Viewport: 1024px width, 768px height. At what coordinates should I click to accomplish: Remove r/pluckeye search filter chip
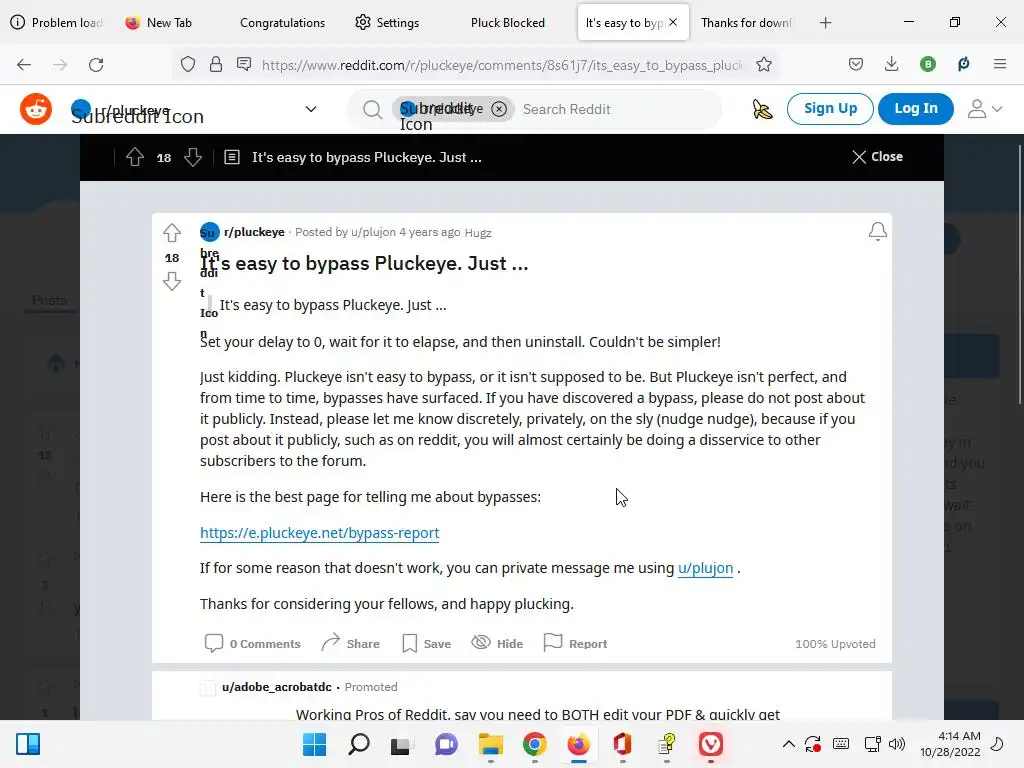pos(499,109)
